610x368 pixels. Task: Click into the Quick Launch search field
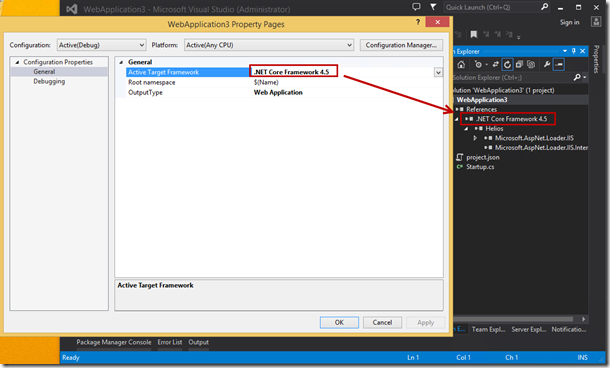[x=491, y=7]
